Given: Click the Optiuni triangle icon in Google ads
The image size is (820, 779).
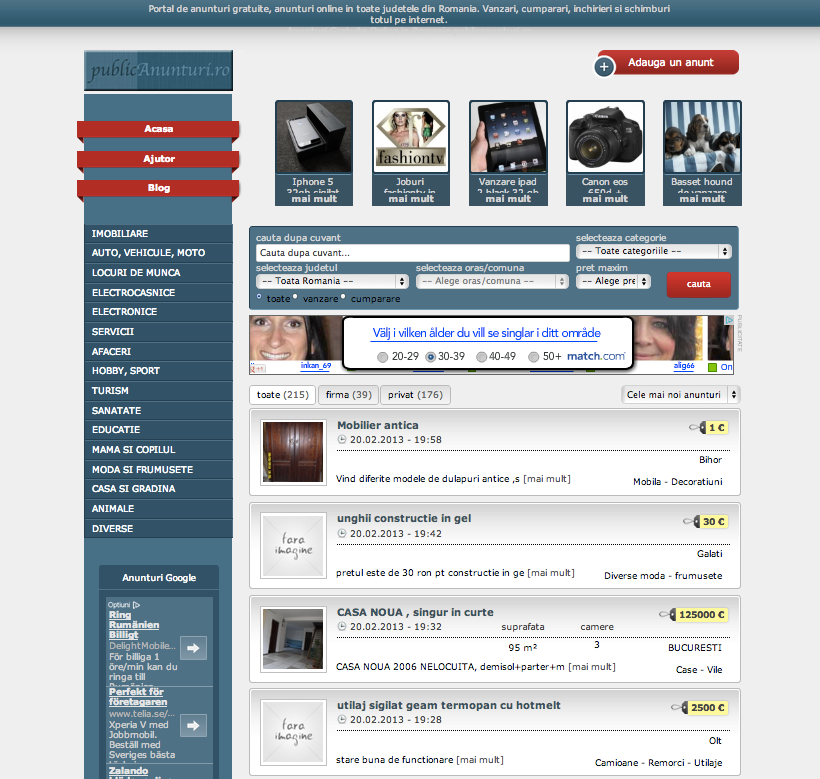Looking at the screenshot, I should [x=136, y=605].
